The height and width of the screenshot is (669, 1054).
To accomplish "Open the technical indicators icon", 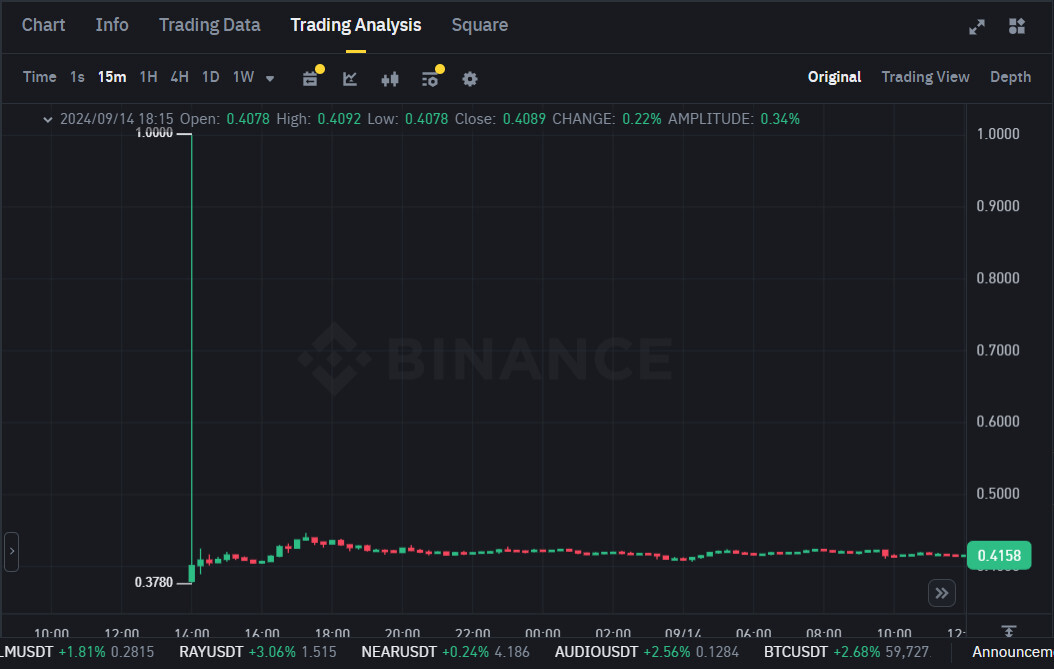I will point(350,79).
